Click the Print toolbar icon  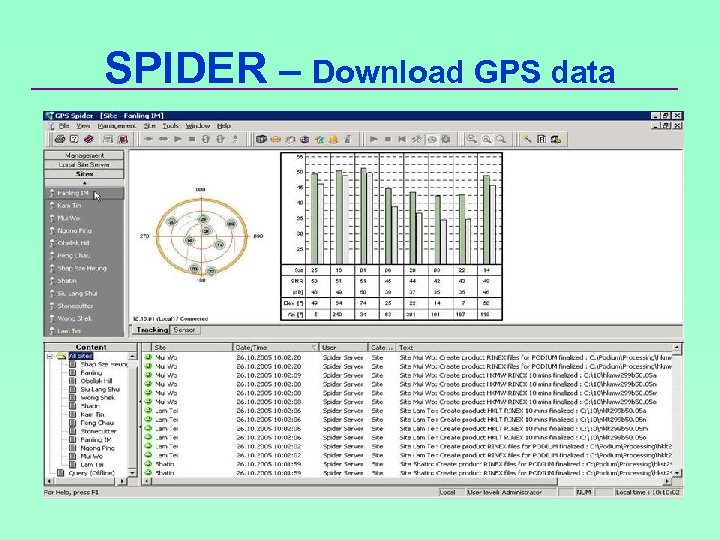click(60, 139)
